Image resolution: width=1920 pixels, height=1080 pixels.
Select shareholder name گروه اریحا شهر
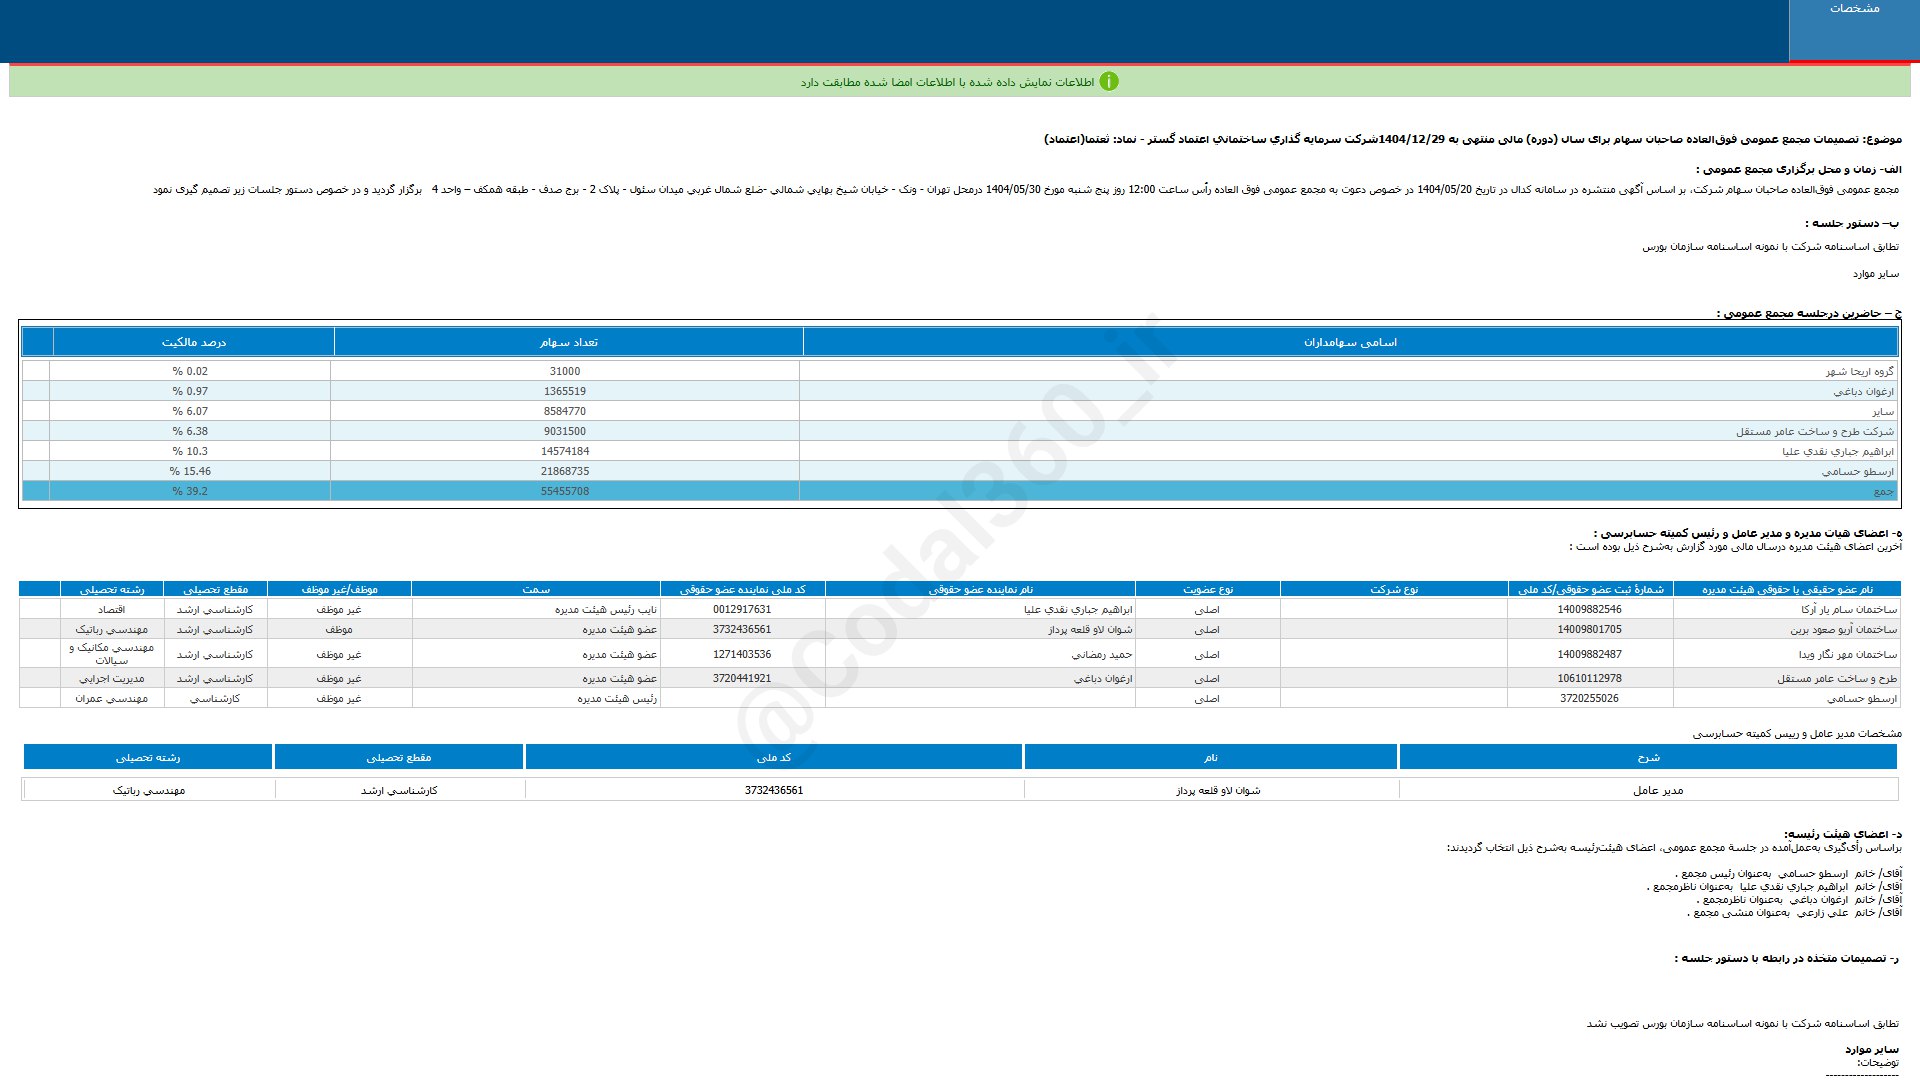[x=1859, y=372]
